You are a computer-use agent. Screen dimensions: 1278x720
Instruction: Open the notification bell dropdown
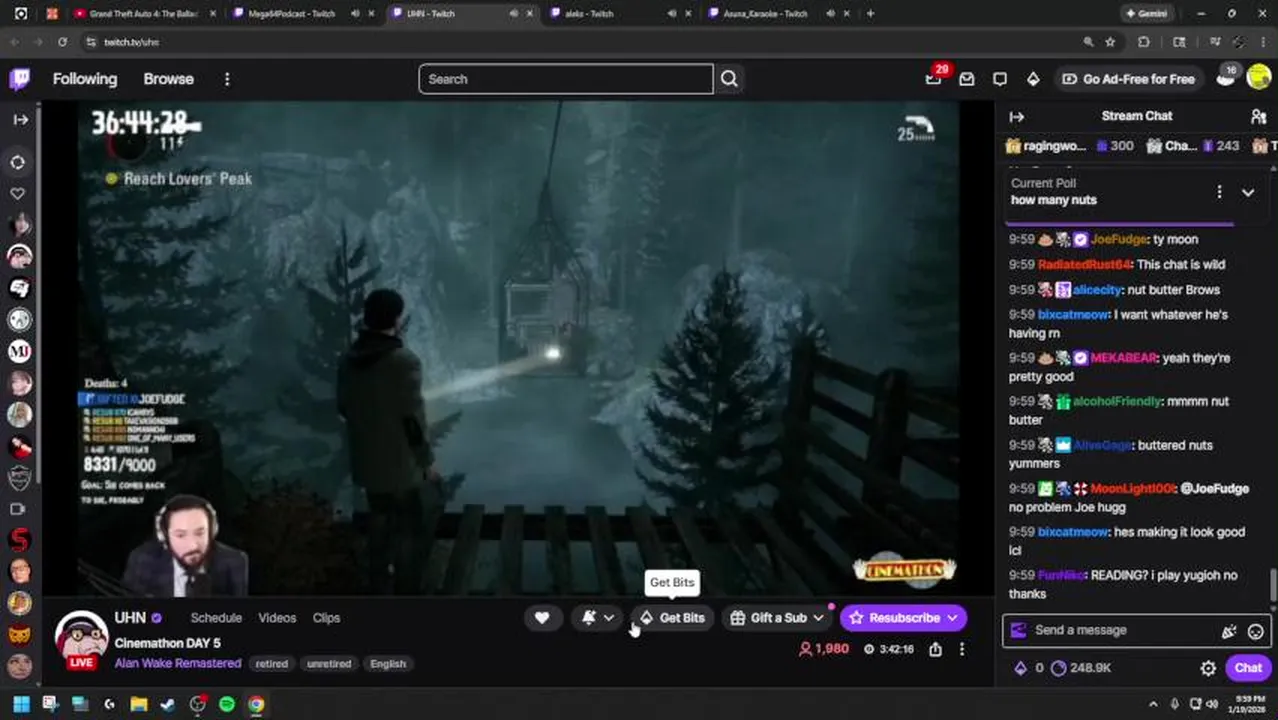[x=598, y=618]
